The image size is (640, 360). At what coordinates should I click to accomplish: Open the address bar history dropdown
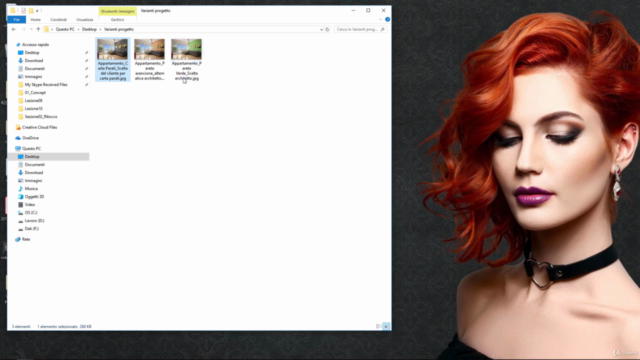(x=321, y=29)
